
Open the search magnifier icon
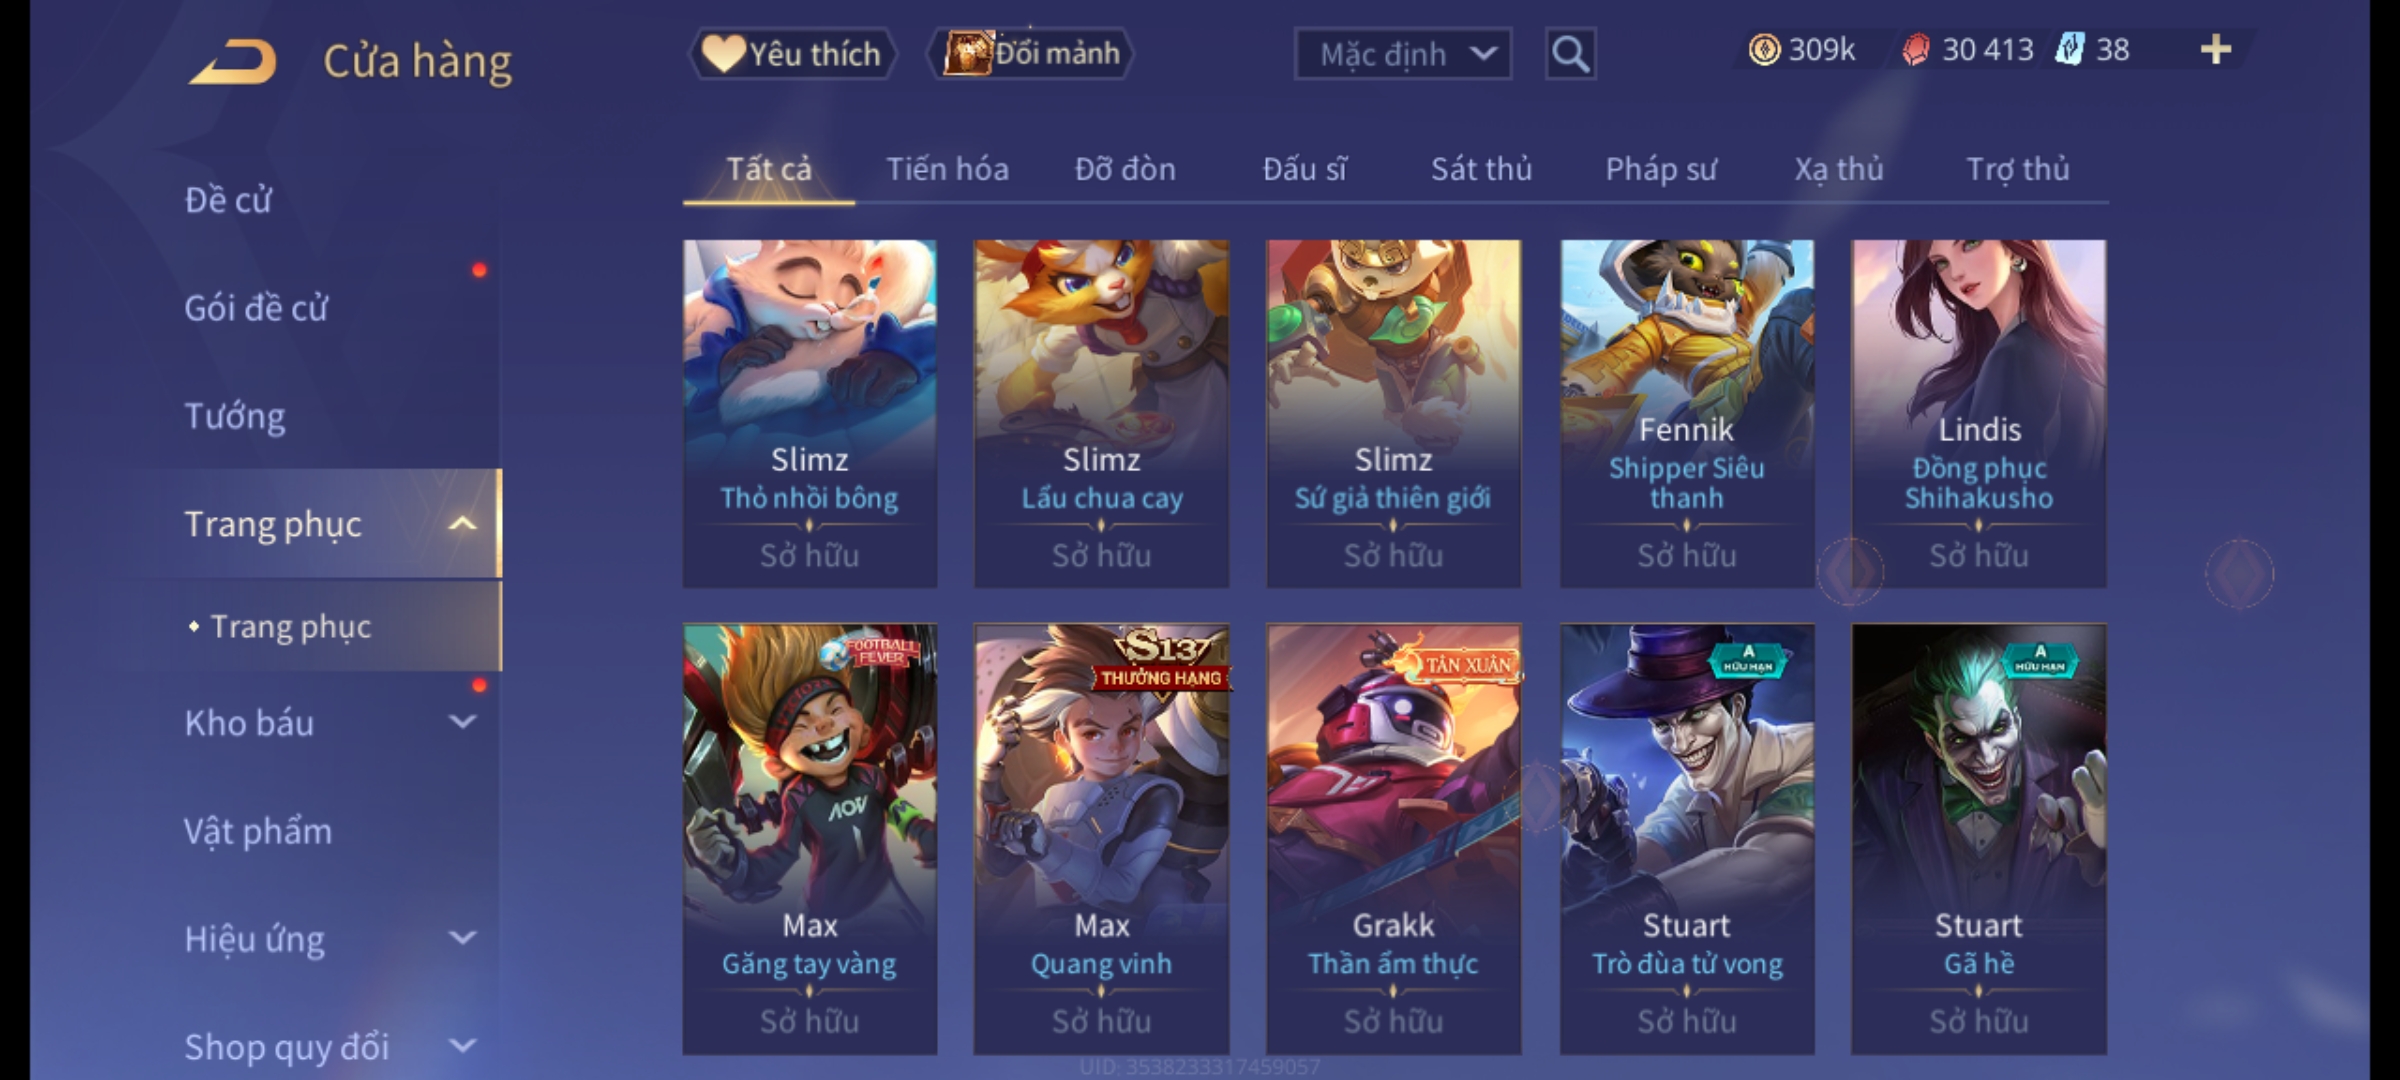point(1570,54)
